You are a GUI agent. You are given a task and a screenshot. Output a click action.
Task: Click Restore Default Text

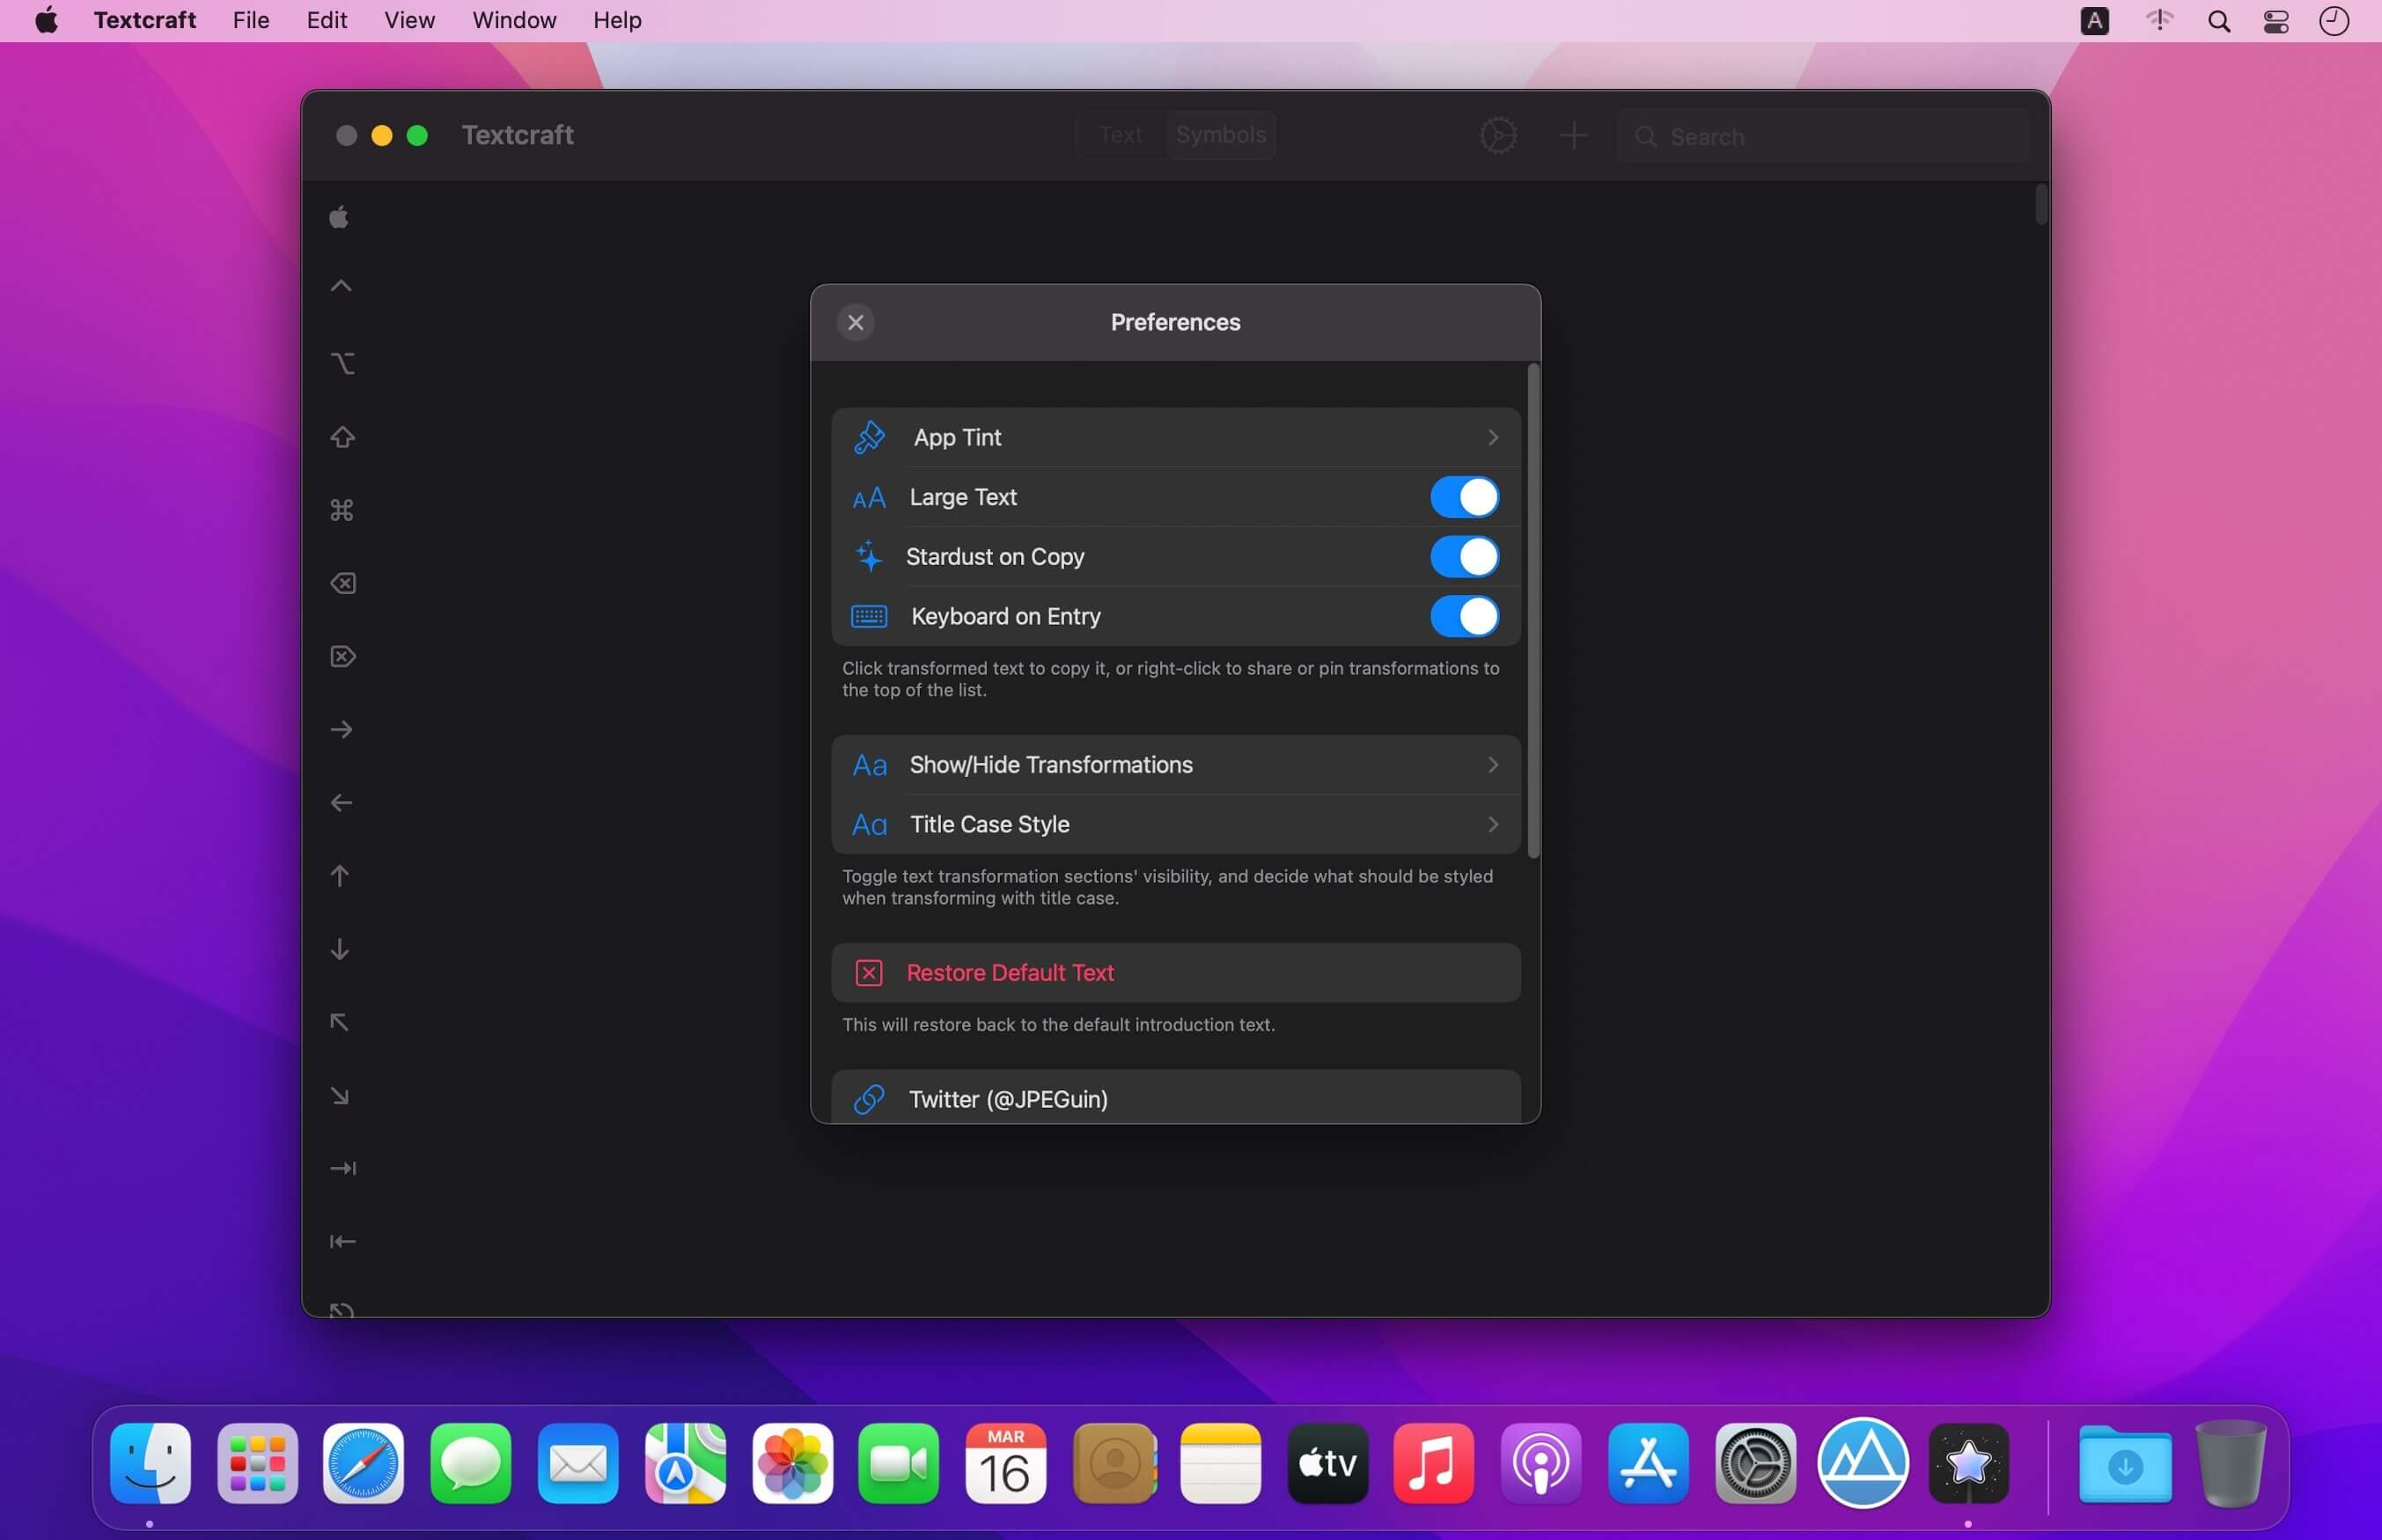1176,973
